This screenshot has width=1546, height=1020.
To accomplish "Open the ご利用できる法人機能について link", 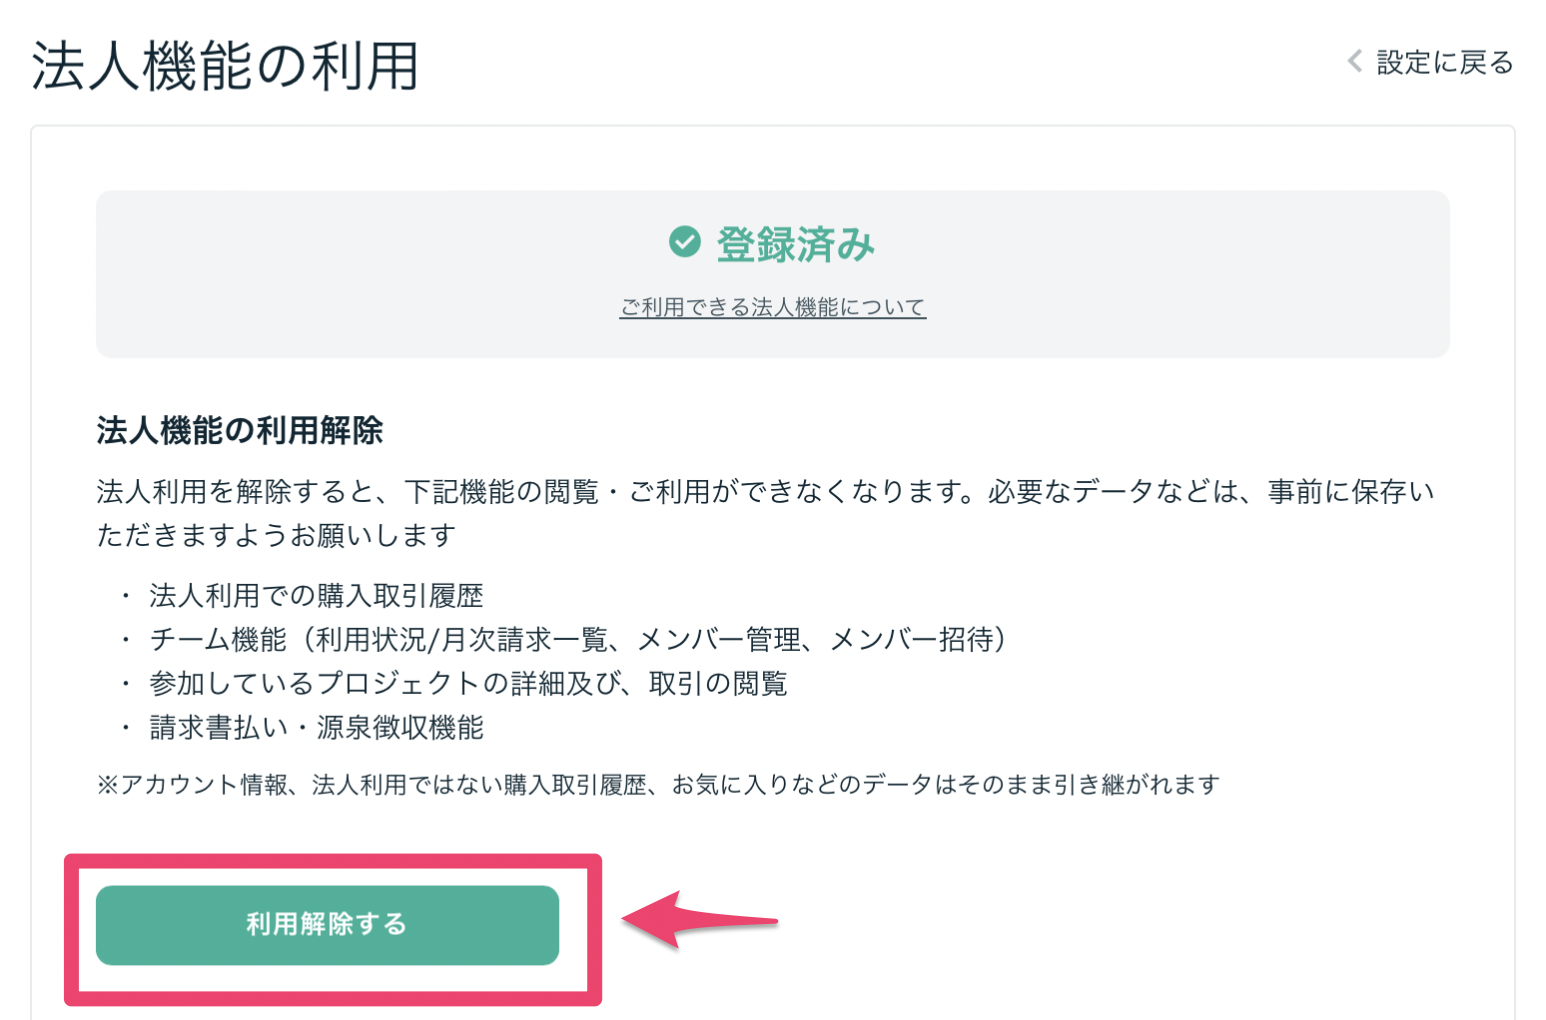I will click(772, 307).
